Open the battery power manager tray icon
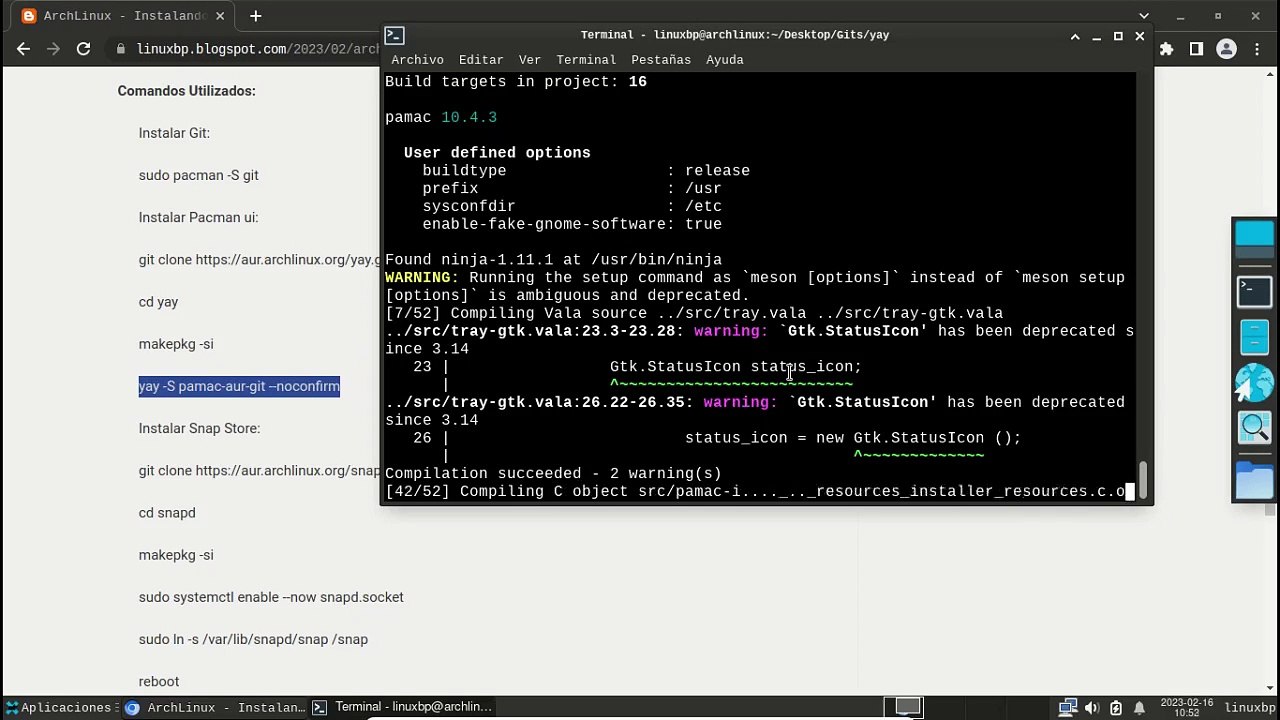The height and width of the screenshot is (720, 1280). coord(1116,707)
